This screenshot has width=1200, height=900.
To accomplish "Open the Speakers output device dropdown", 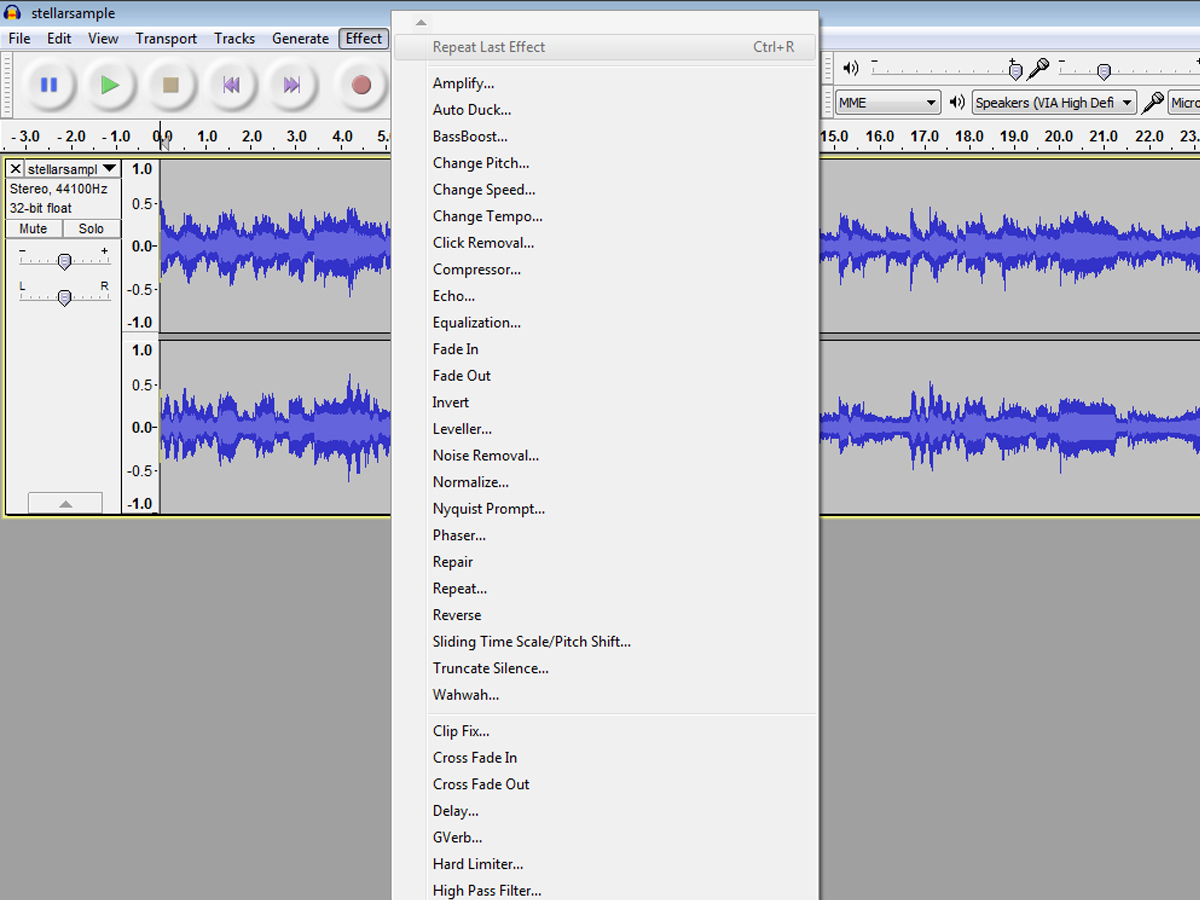I will (1053, 102).
